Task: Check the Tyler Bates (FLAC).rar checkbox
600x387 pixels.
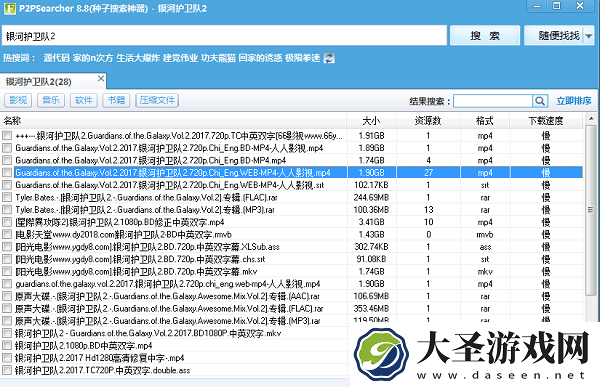Action: 7,197
